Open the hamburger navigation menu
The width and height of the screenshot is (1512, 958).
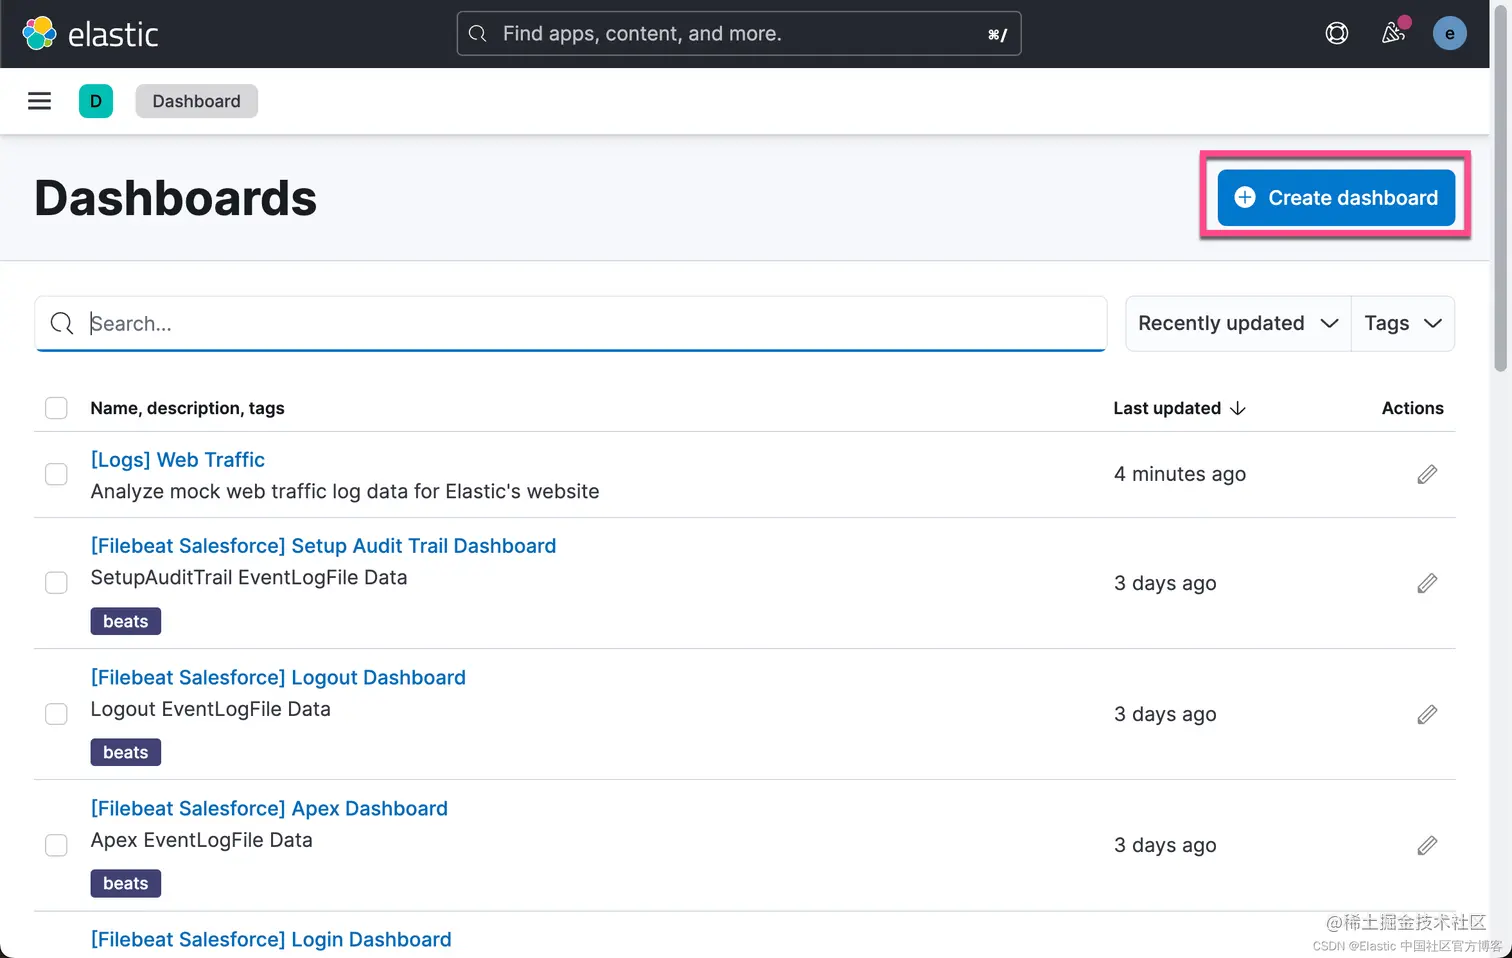[x=39, y=101]
